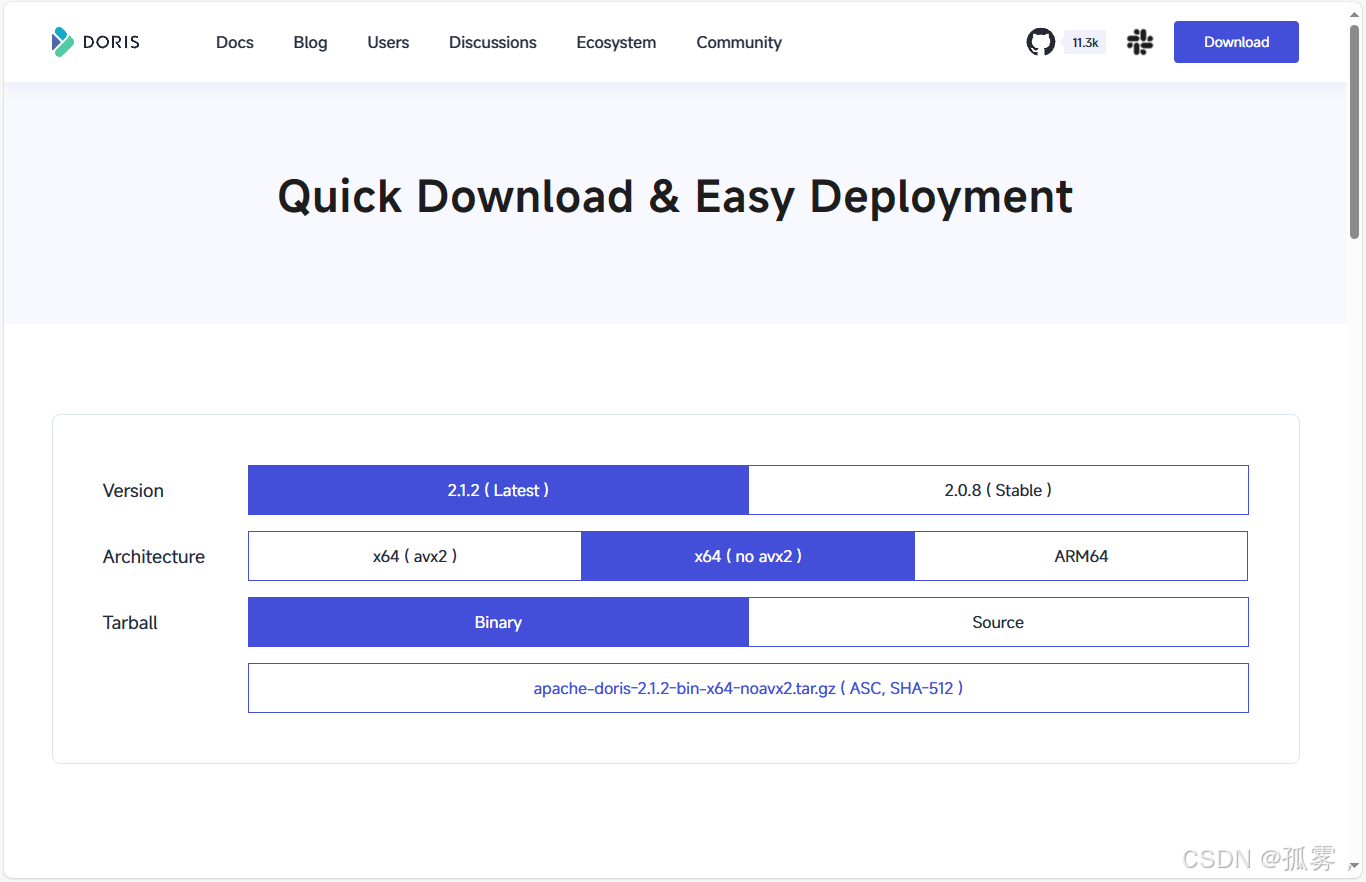Click the page's vertical scrollbar thumb
The height and width of the screenshot is (882, 1366).
click(1355, 130)
